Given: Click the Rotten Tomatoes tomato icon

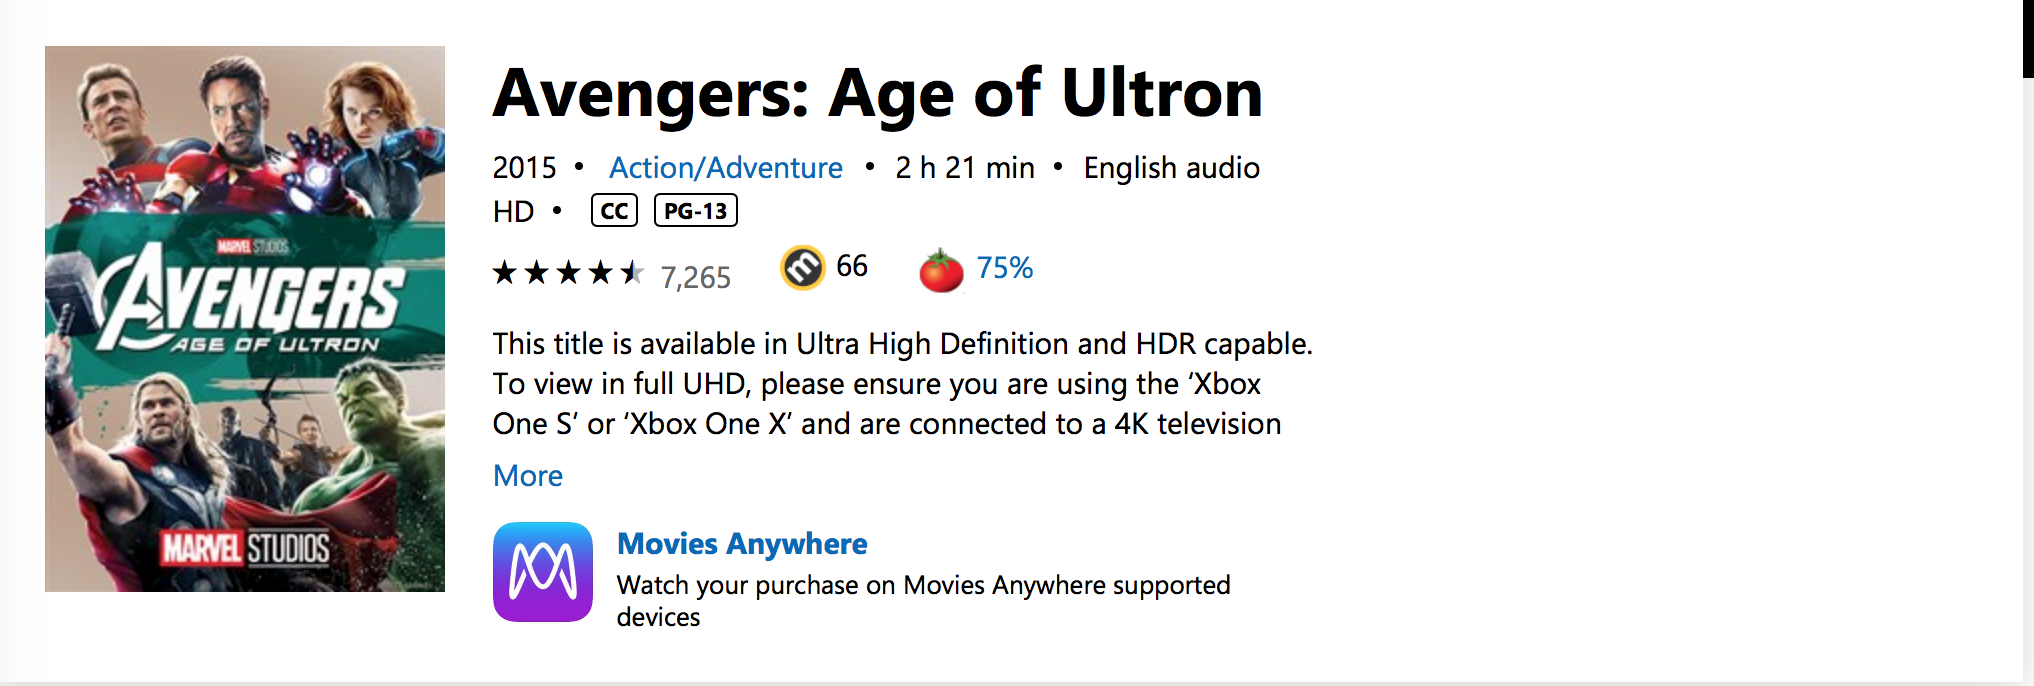Looking at the screenshot, I should pos(941,270).
